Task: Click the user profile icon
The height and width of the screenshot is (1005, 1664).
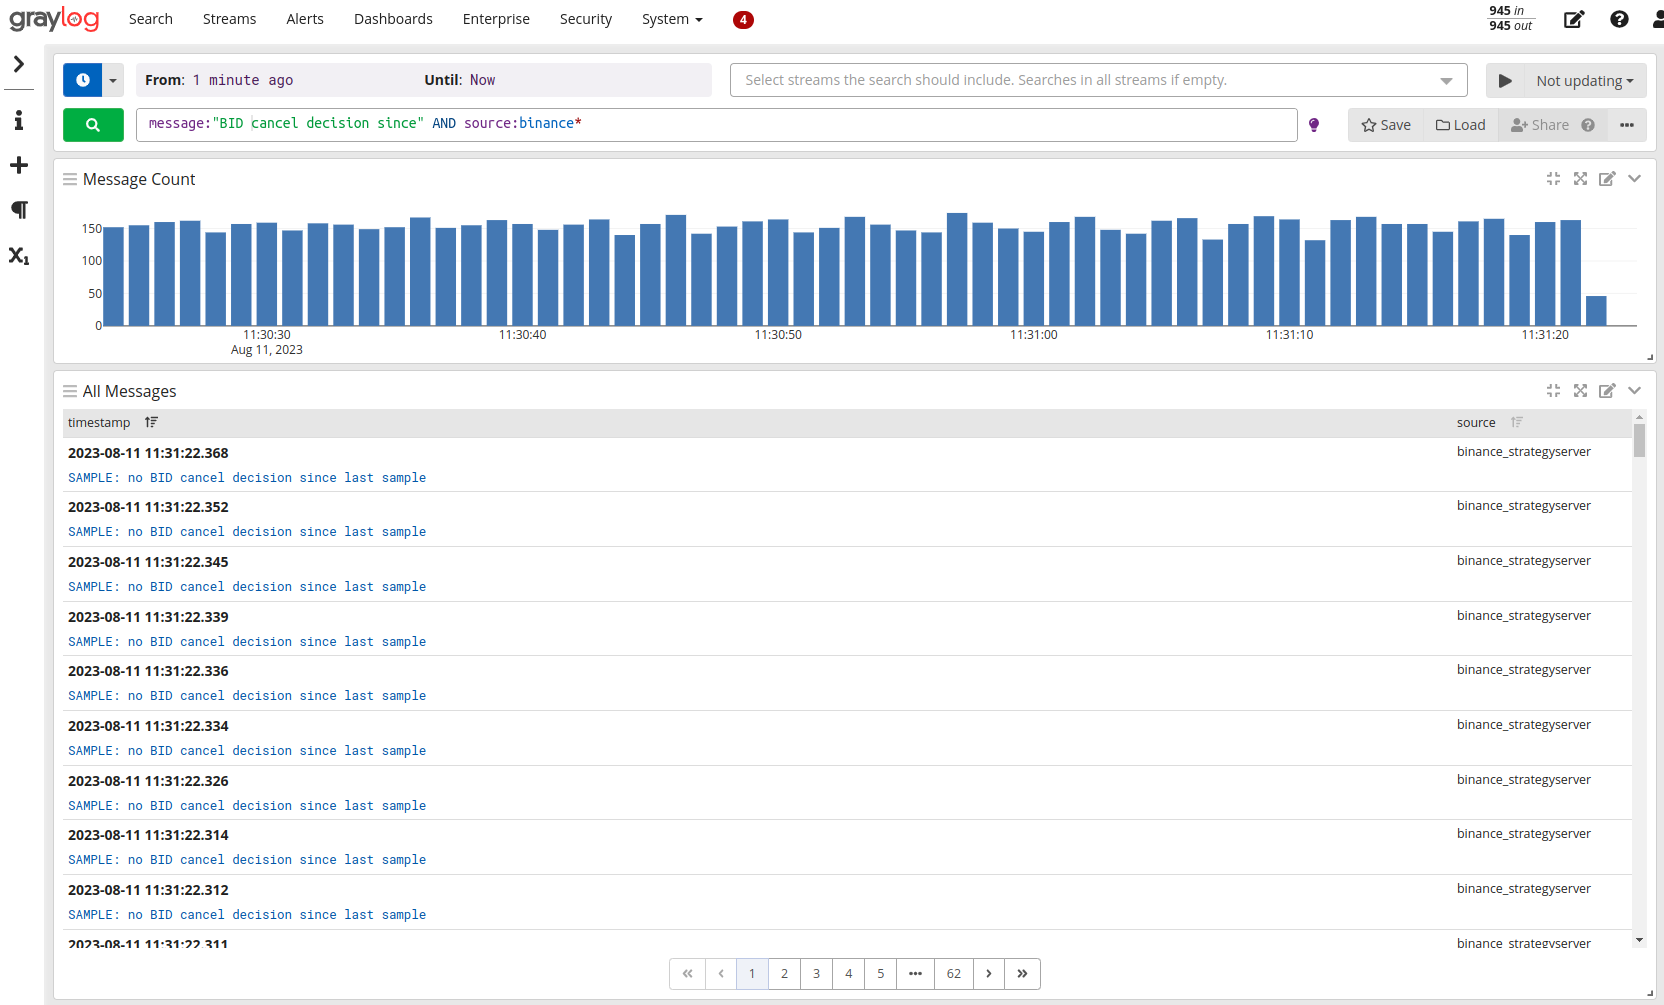Action: [1658, 19]
